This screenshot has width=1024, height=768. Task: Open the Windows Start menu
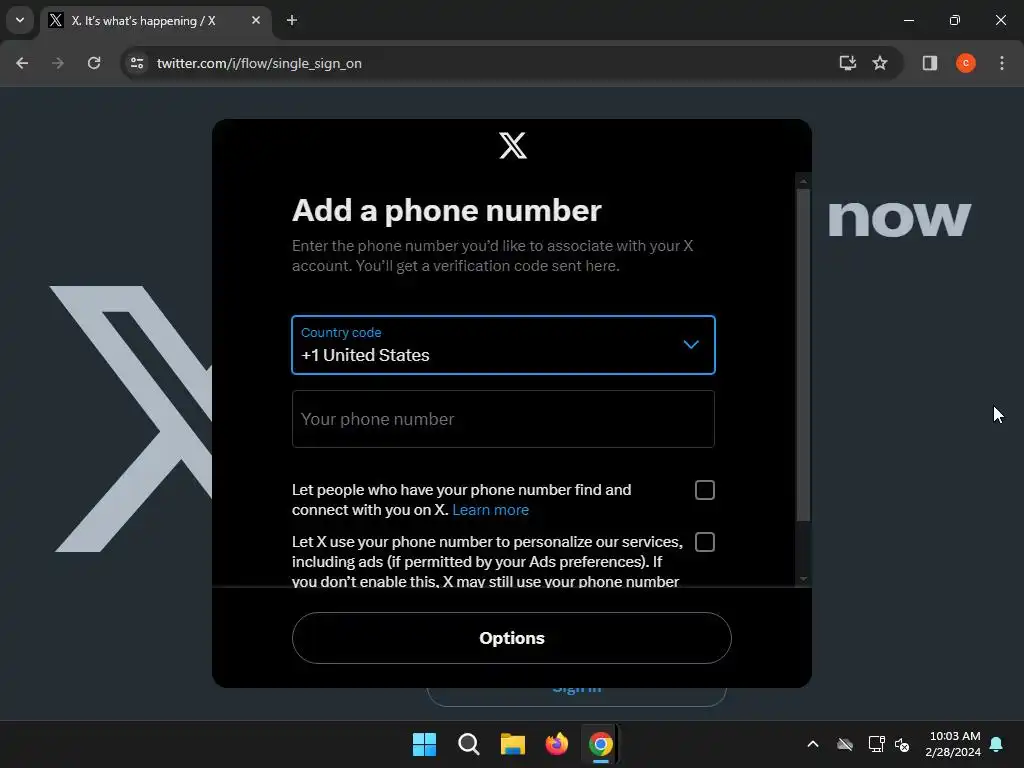tap(424, 744)
